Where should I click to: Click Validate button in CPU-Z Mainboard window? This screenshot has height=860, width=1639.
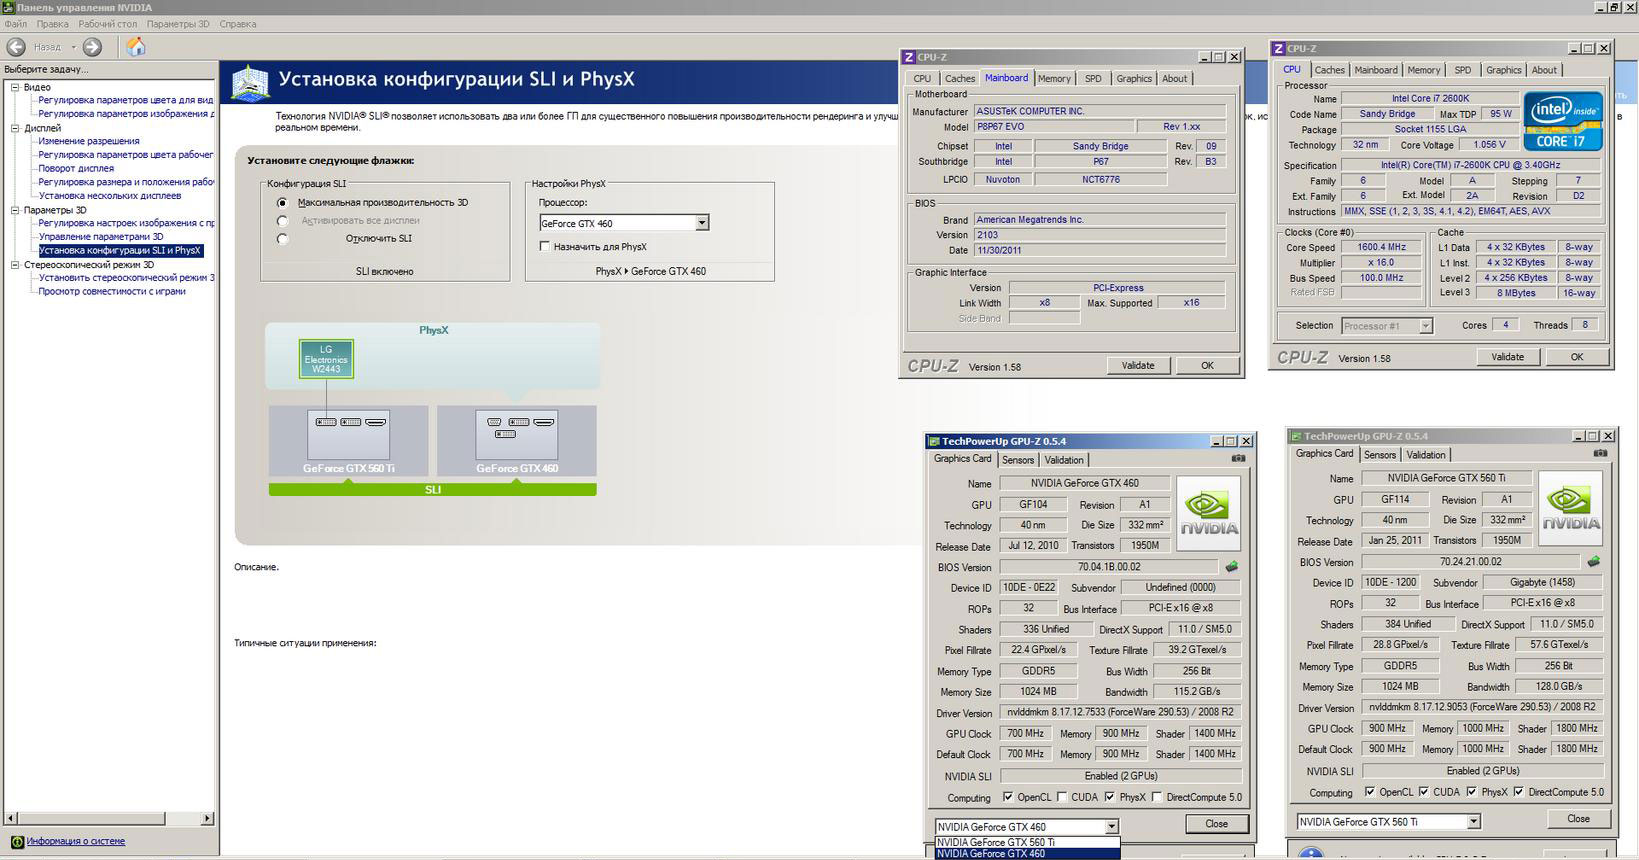[1138, 366]
